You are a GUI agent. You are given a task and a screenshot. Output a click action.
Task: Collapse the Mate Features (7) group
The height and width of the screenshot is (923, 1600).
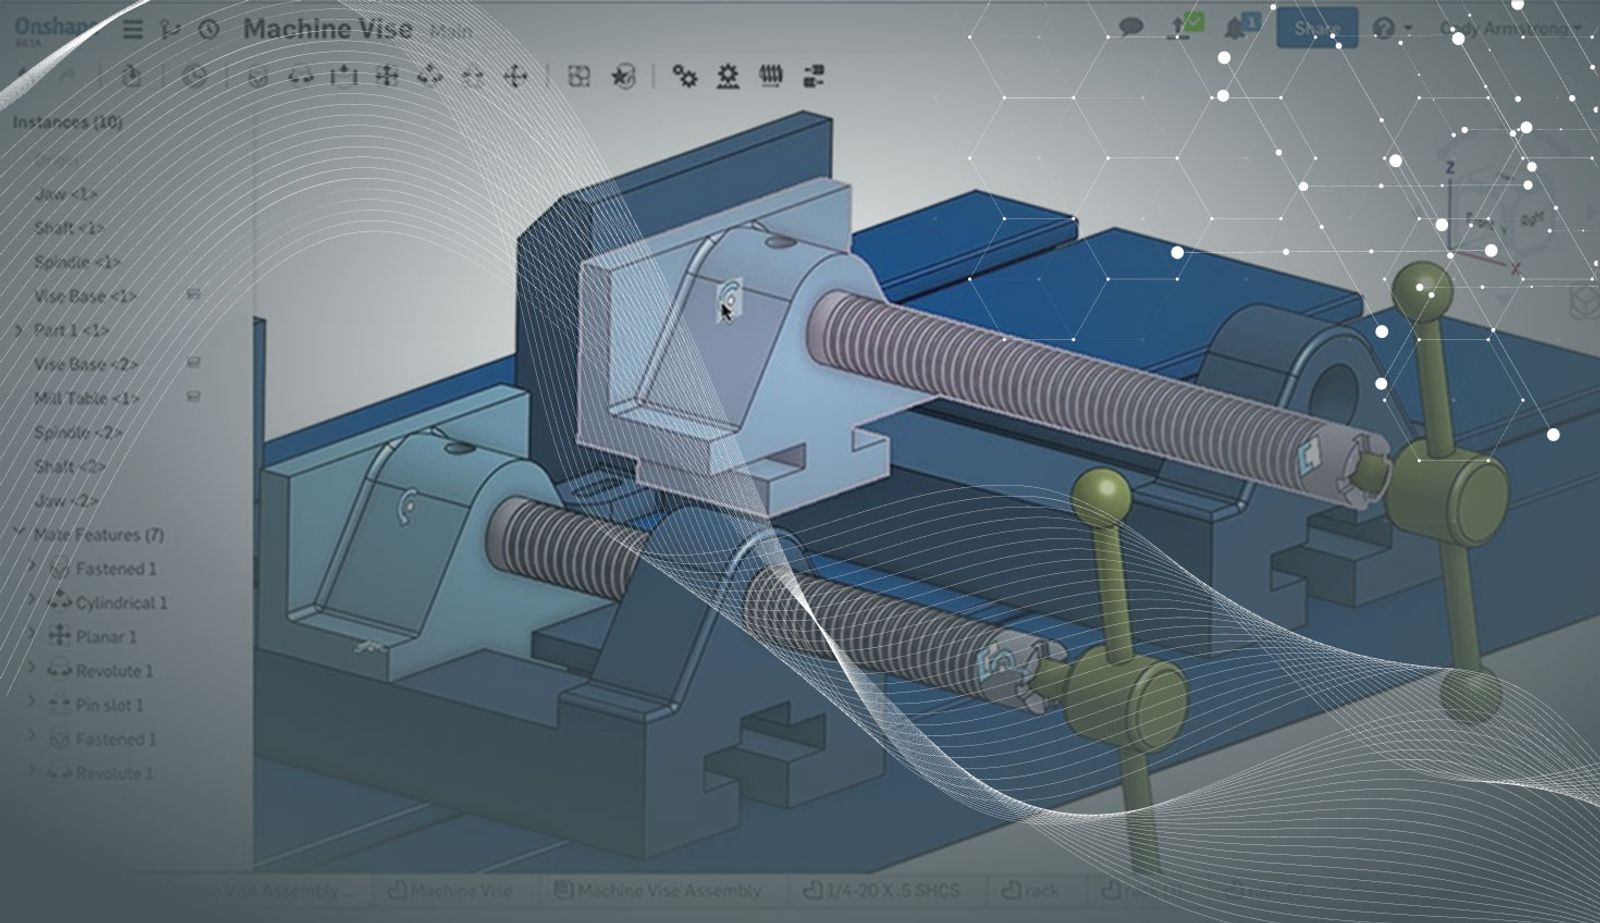(18, 534)
